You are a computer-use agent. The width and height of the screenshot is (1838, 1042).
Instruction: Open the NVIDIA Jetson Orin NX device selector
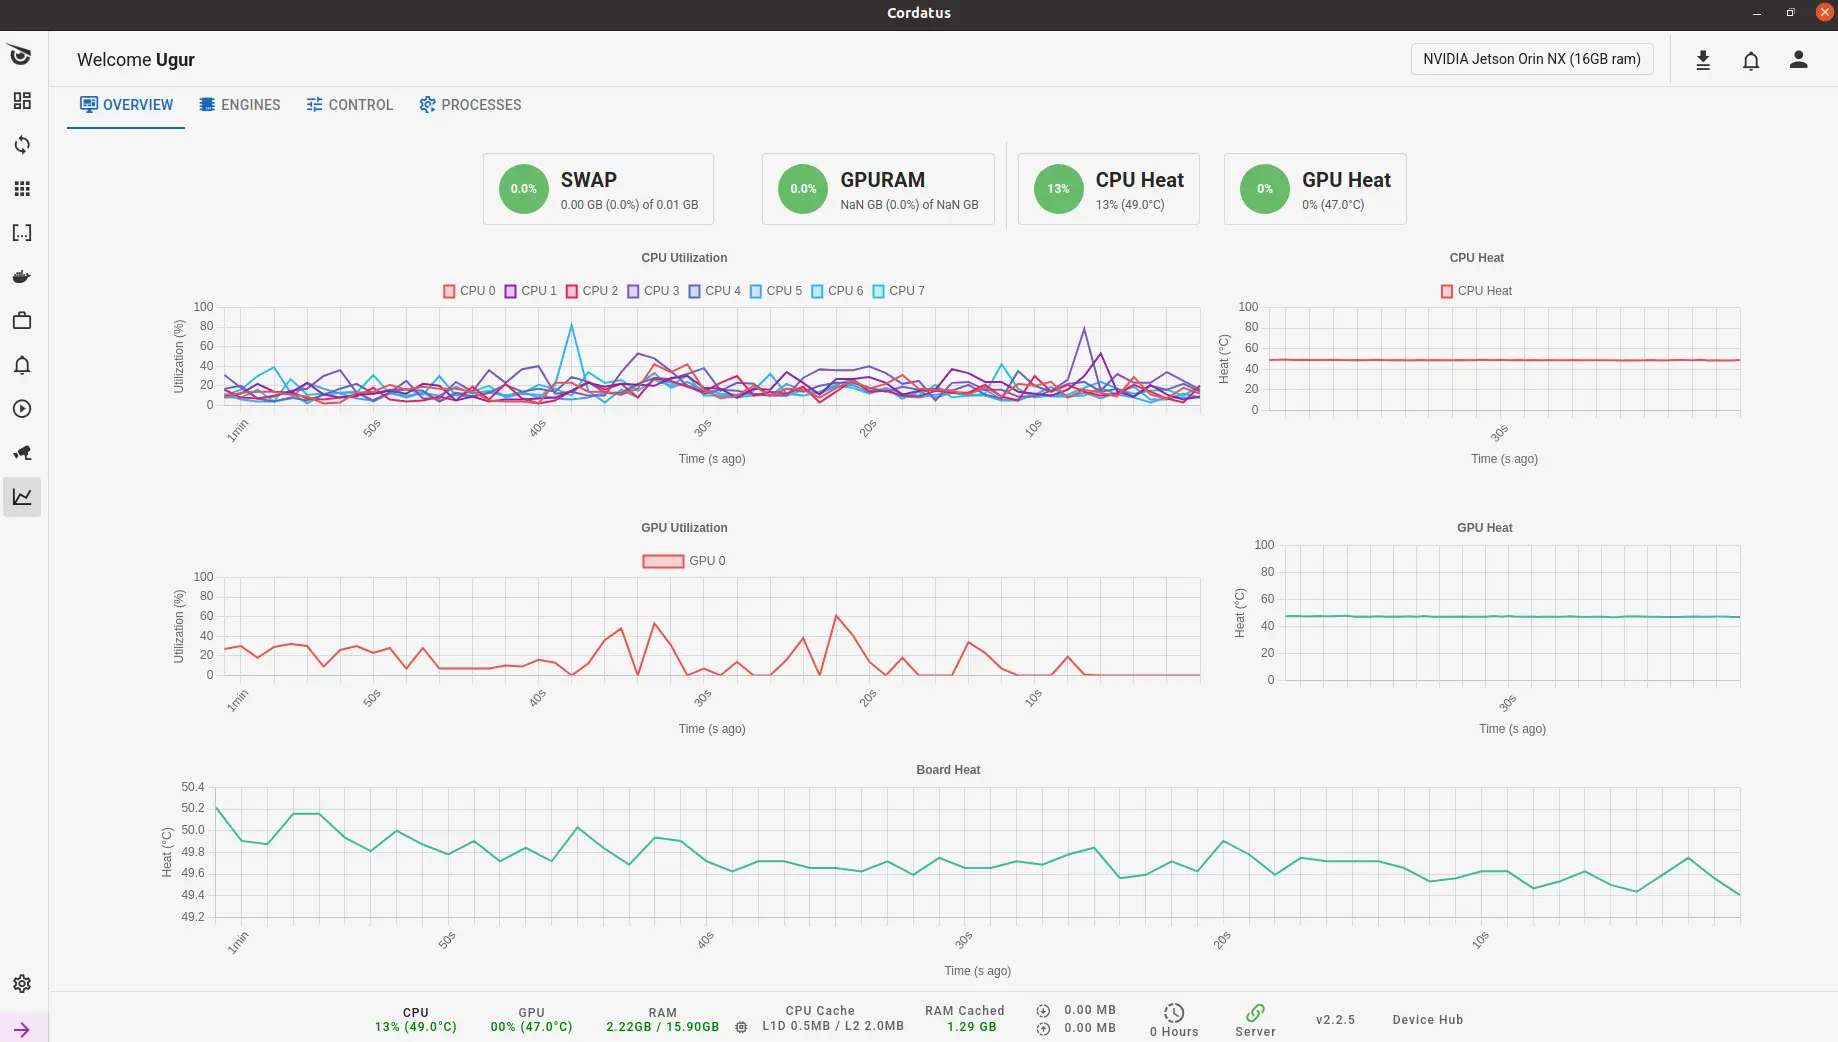coord(1532,59)
